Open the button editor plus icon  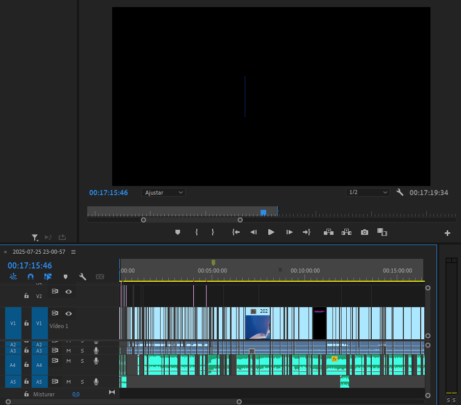pos(447,233)
